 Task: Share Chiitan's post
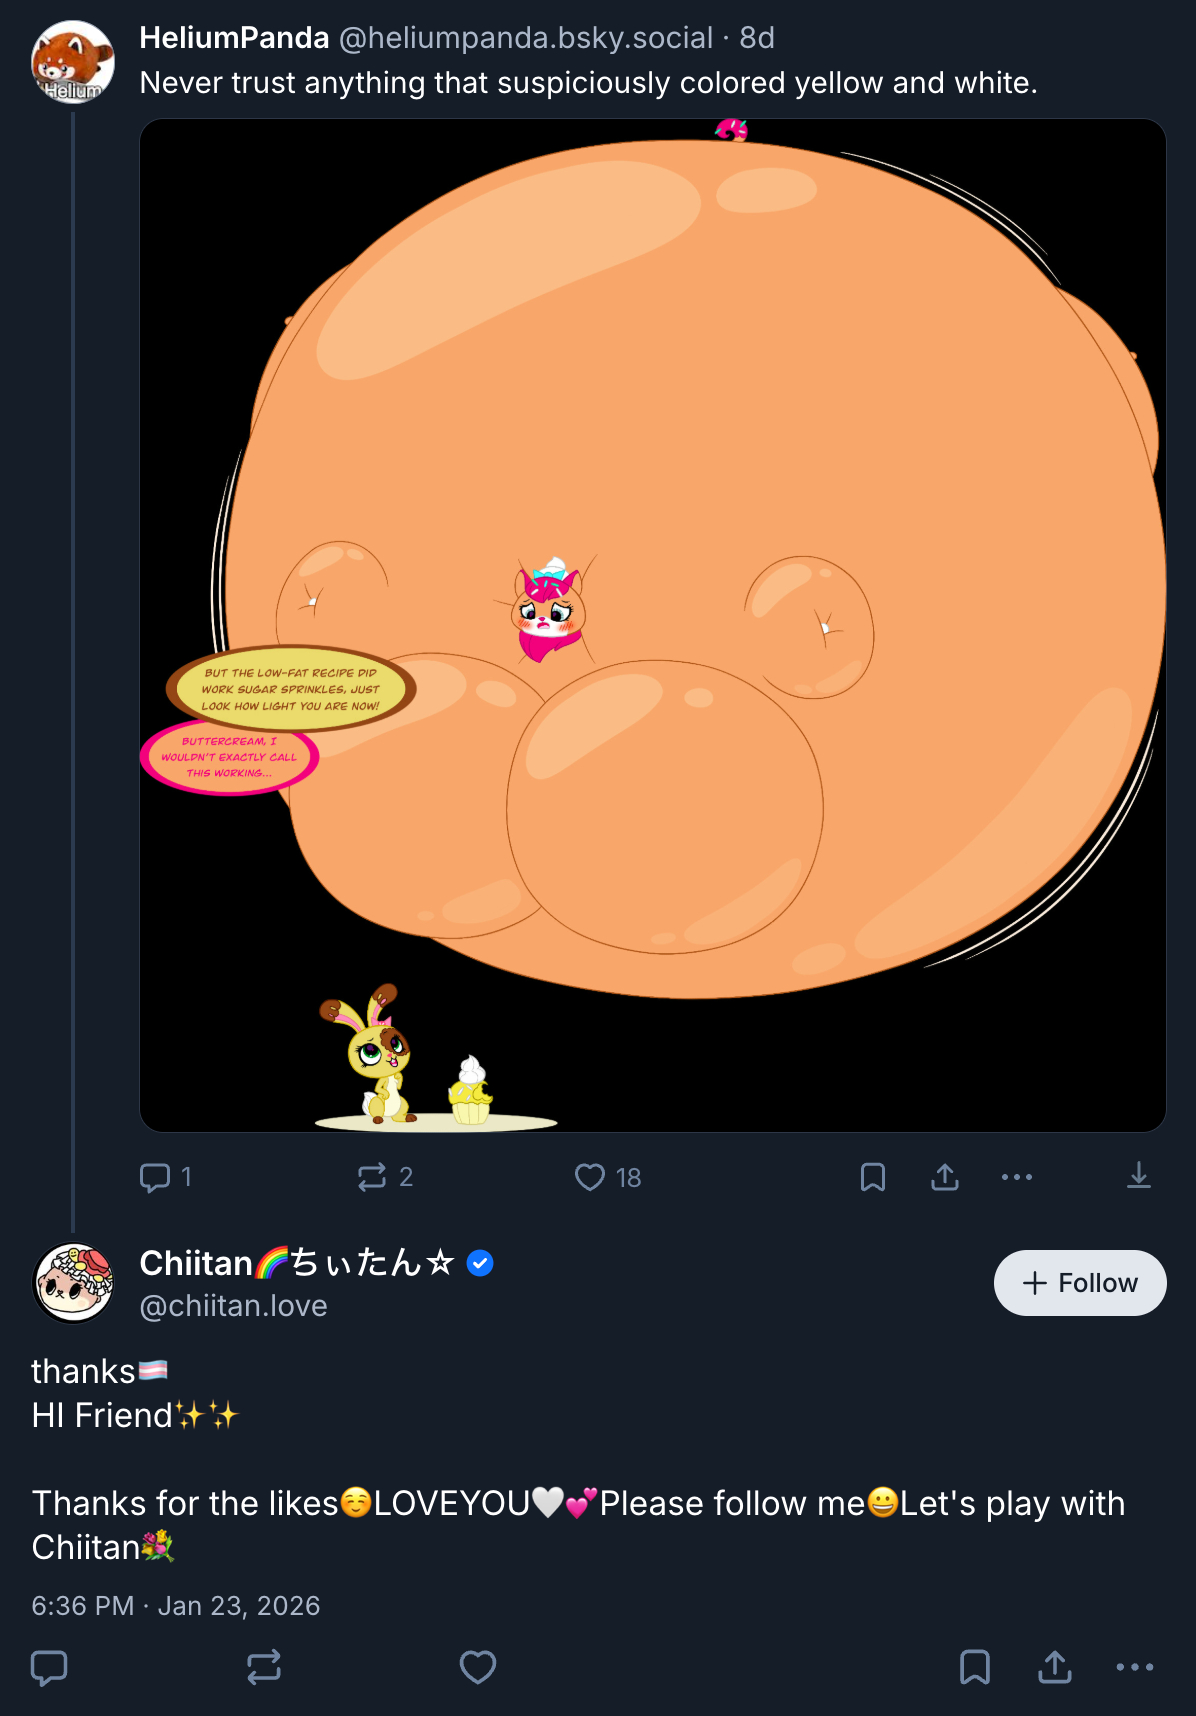pyautogui.click(x=1055, y=1667)
